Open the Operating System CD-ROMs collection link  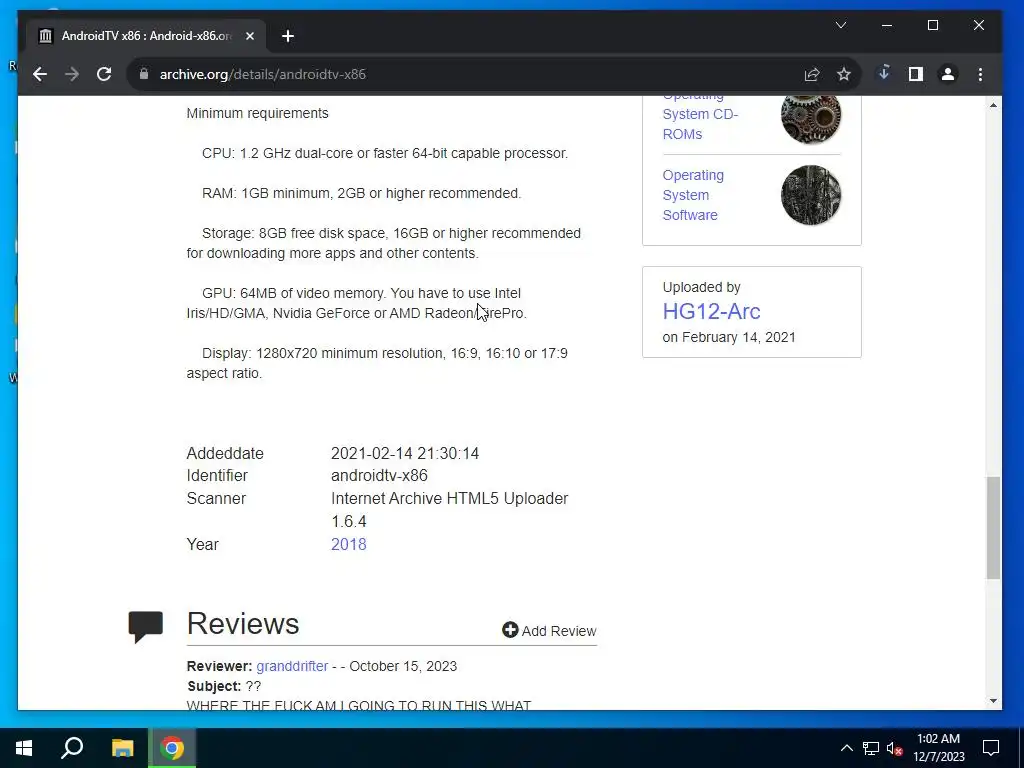point(700,116)
